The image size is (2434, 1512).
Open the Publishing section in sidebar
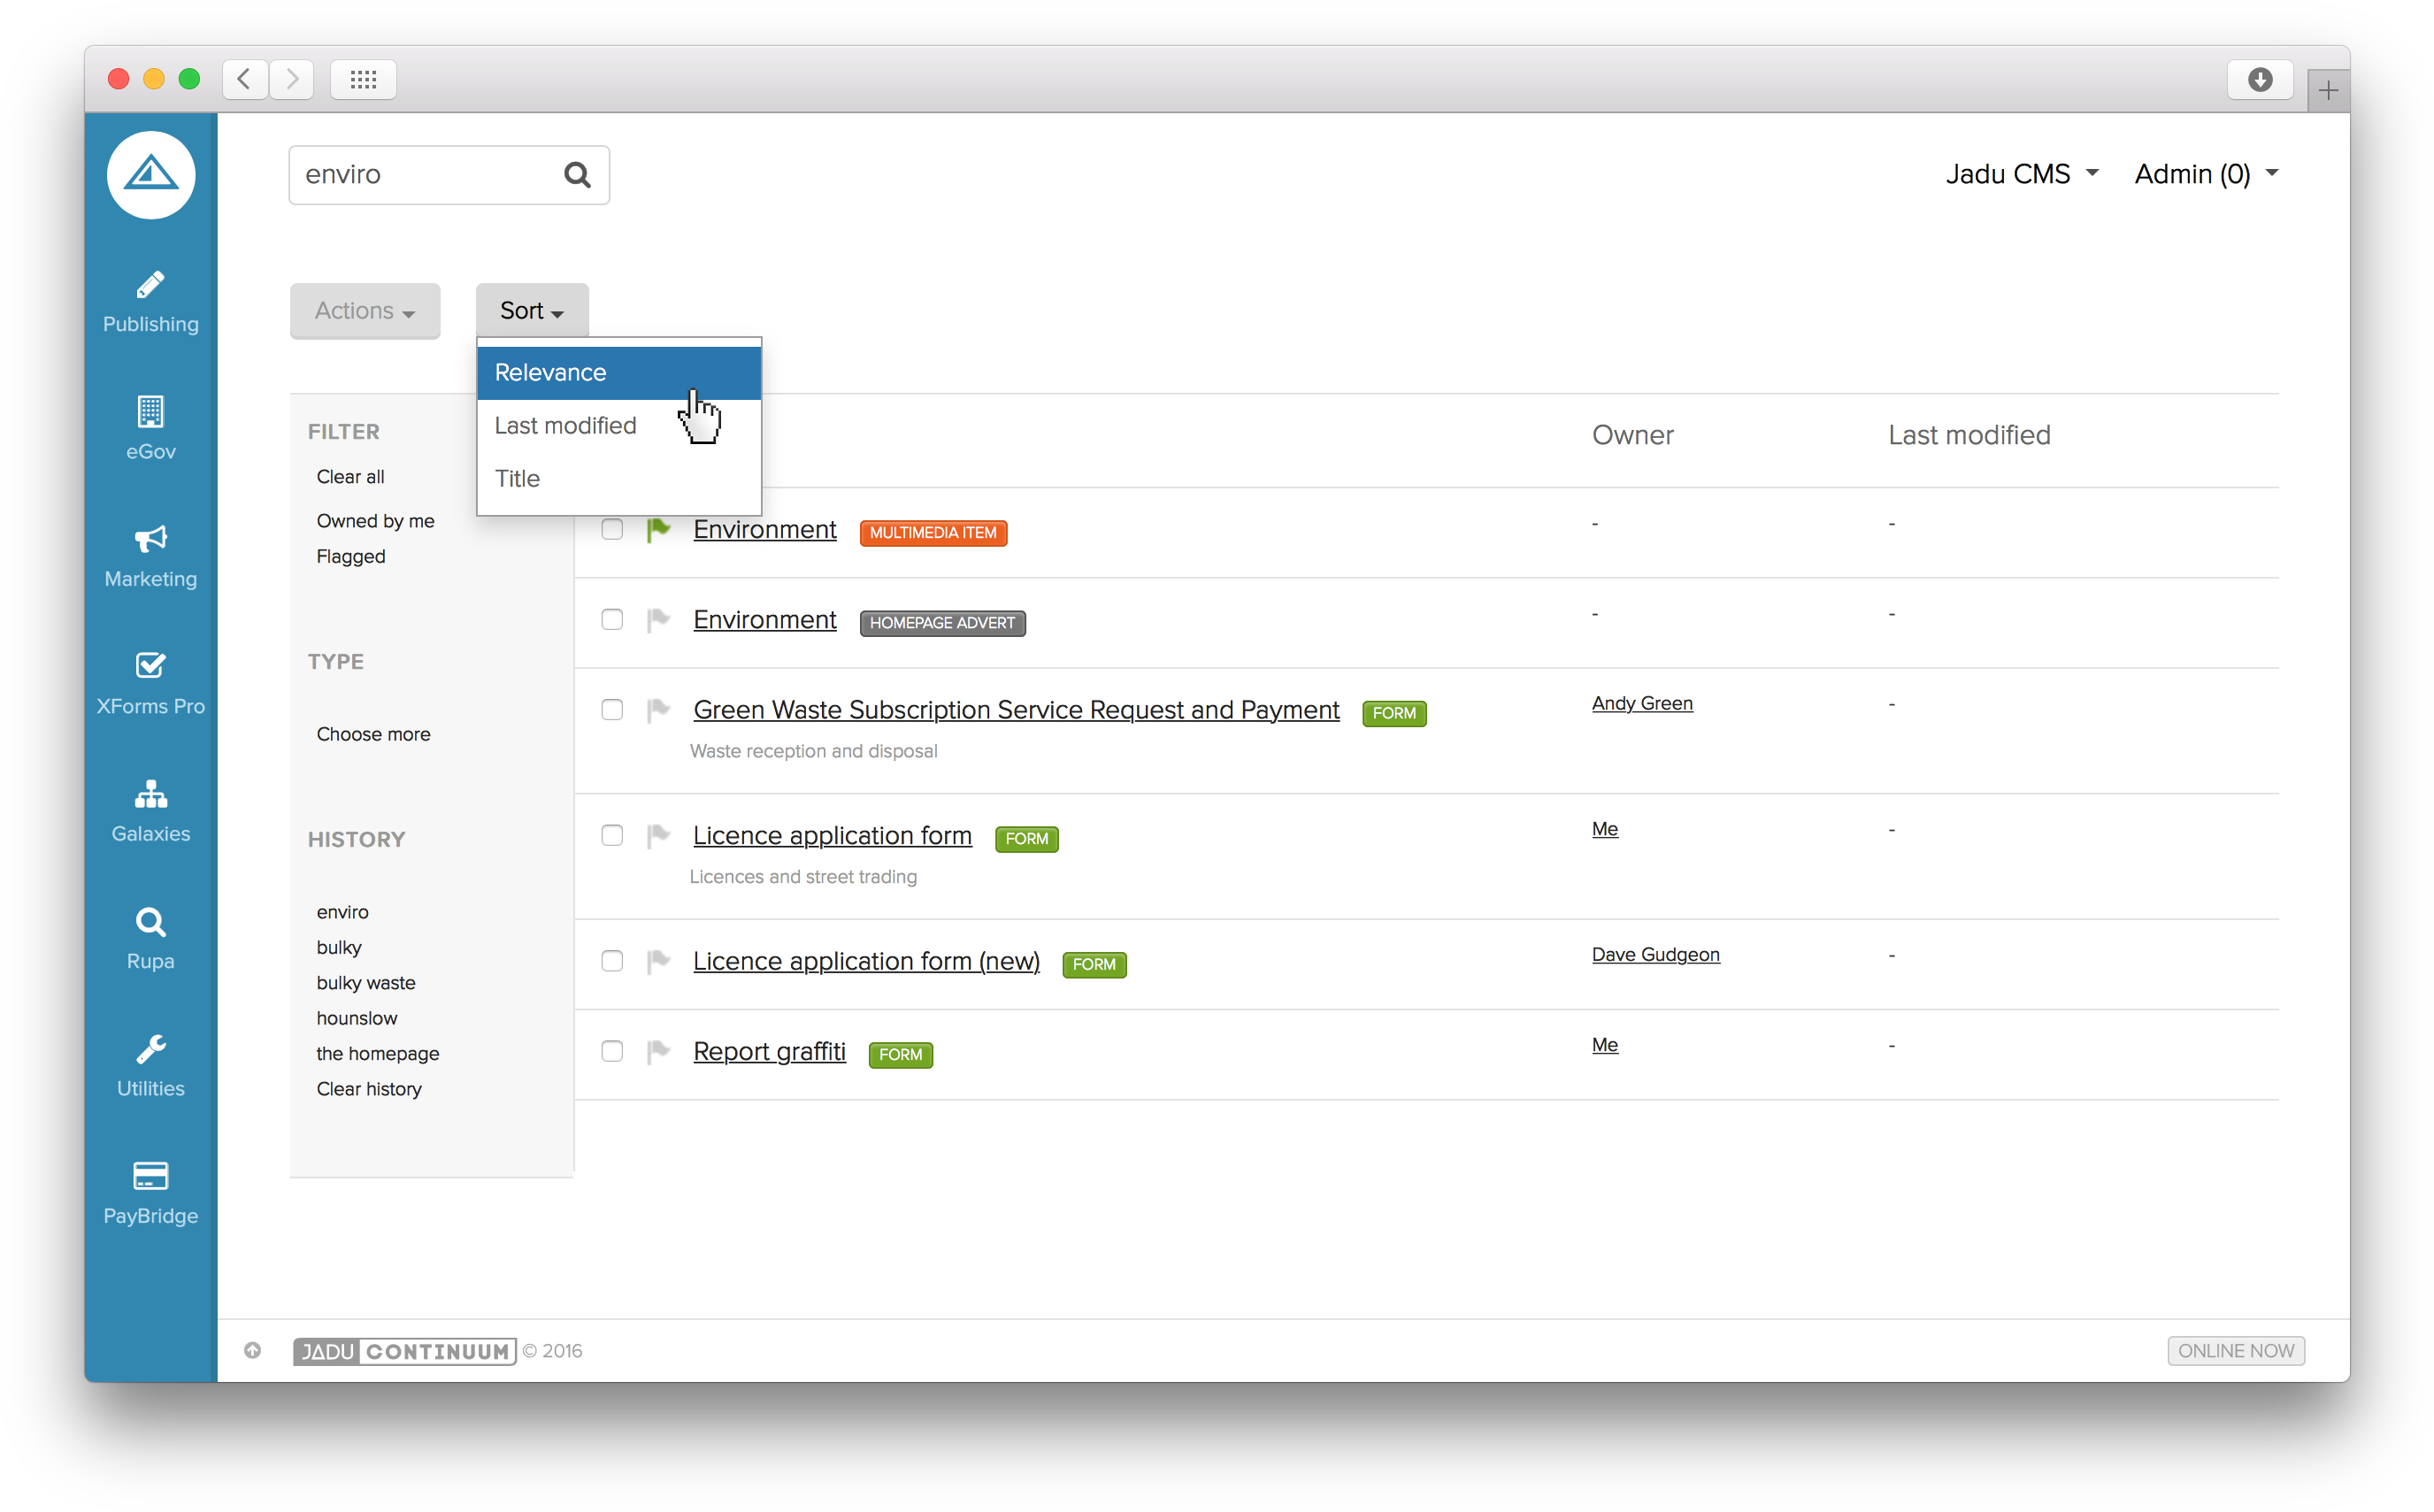(150, 302)
